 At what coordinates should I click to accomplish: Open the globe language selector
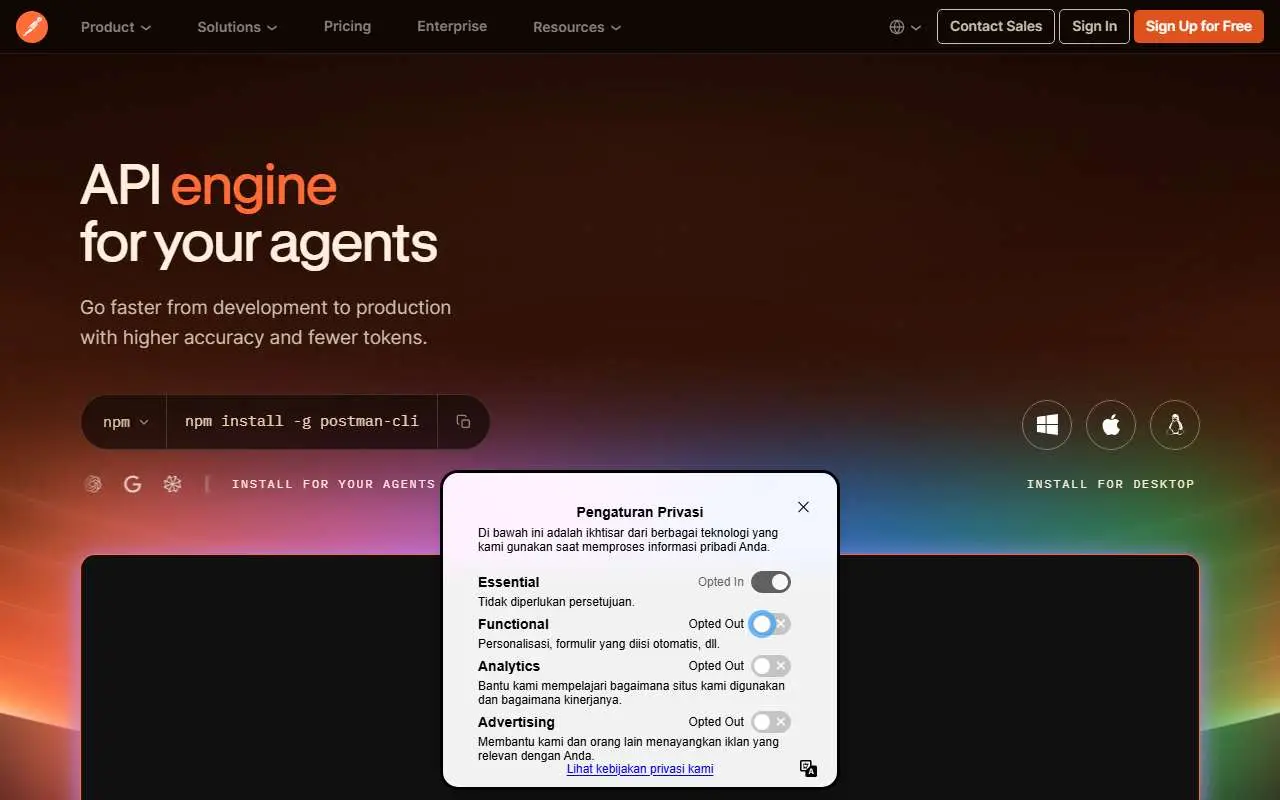(x=905, y=27)
